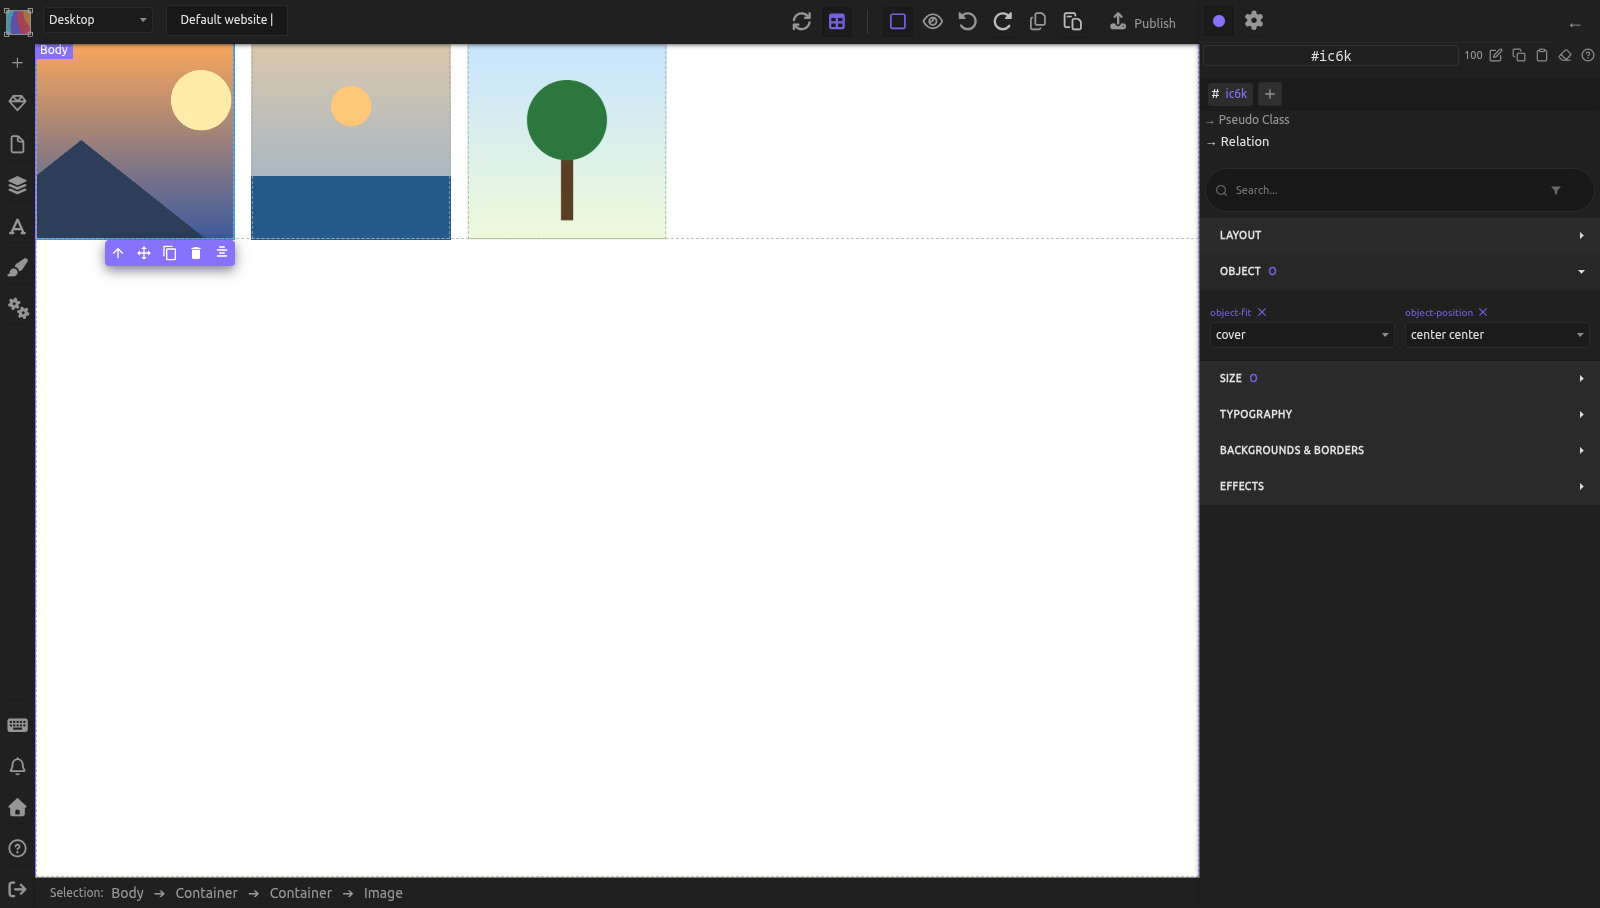Delete selected image with trash icon
The height and width of the screenshot is (908, 1600).
tap(196, 253)
